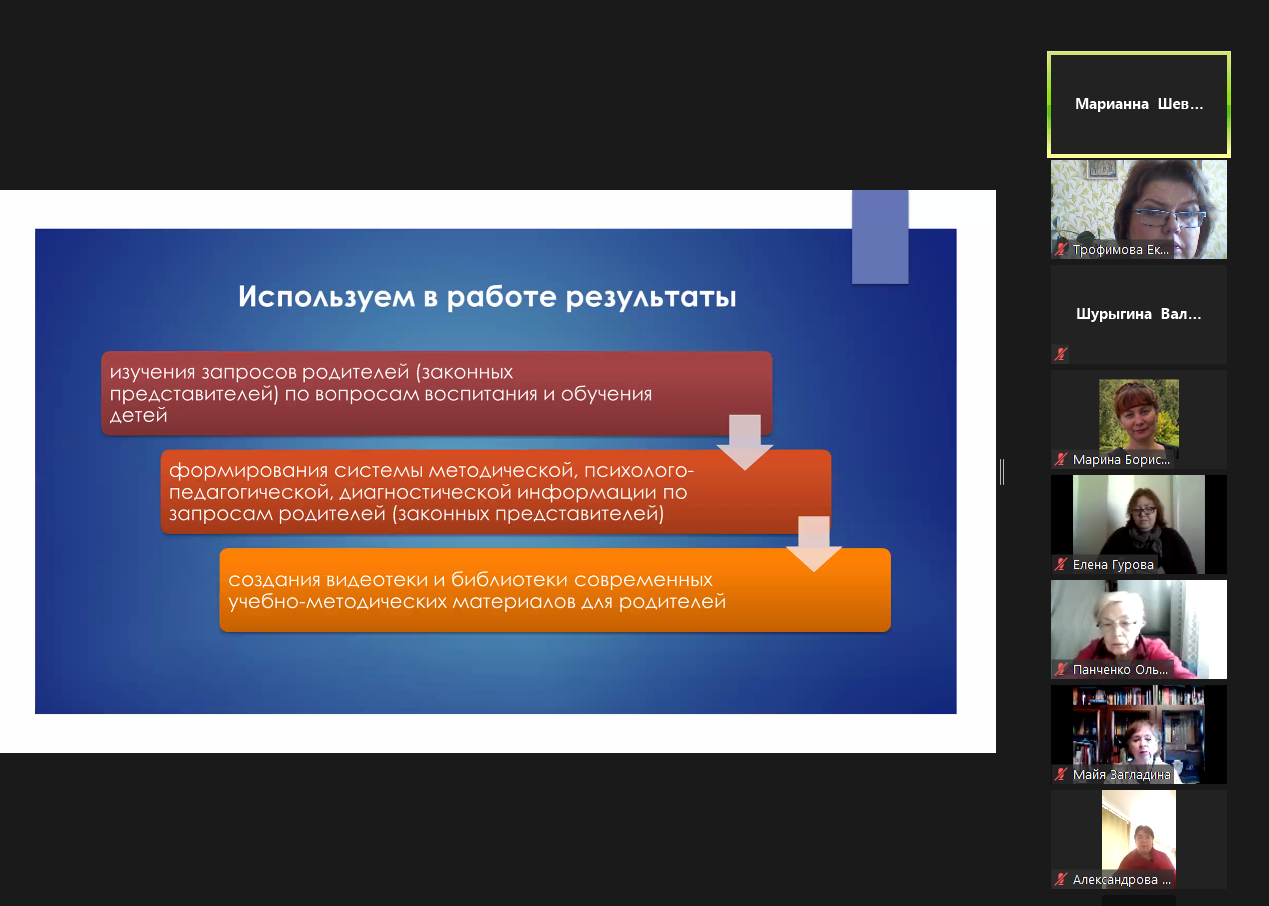
Task: Select Шурыгина Вал participant tile
Action: (x=1138, y=314)
